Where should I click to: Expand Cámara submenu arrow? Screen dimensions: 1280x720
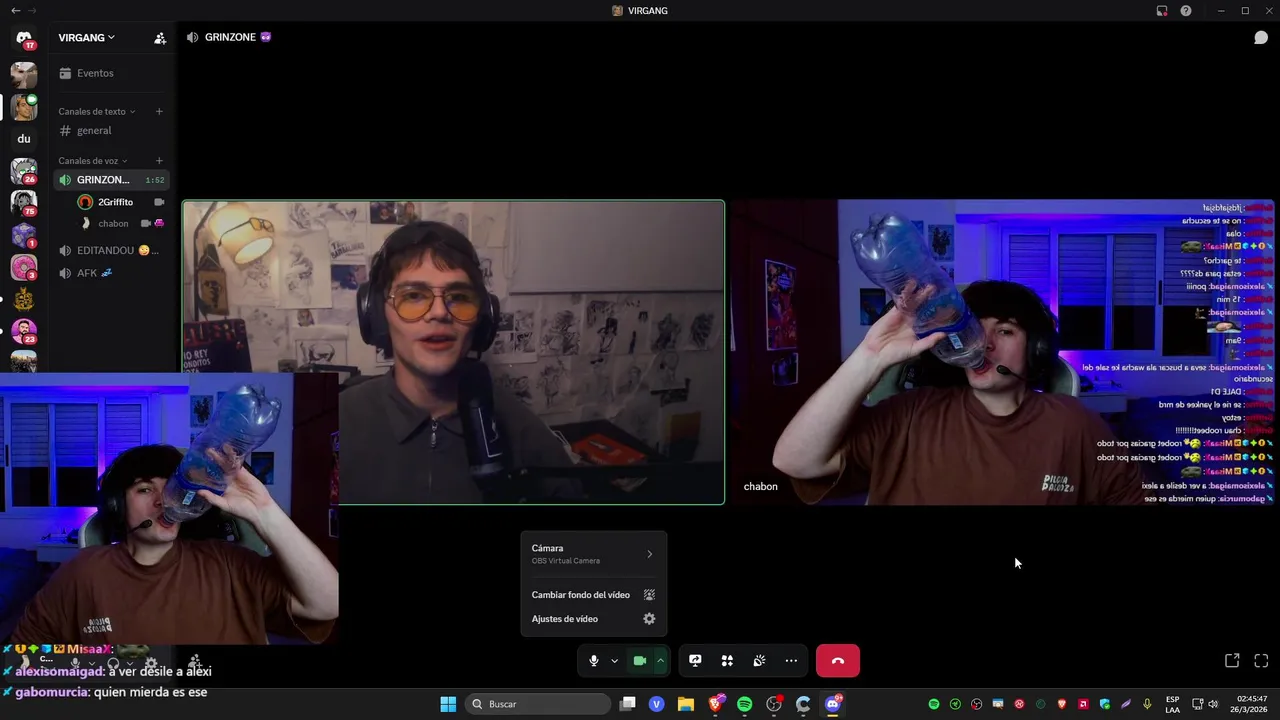649,554
